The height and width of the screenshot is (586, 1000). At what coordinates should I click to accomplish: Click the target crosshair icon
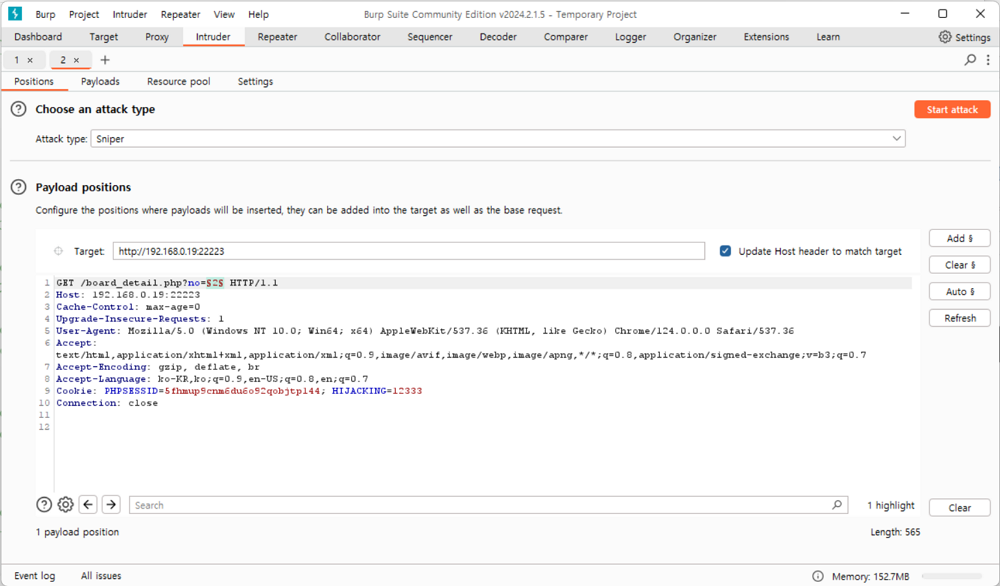[x=58, y=251]
